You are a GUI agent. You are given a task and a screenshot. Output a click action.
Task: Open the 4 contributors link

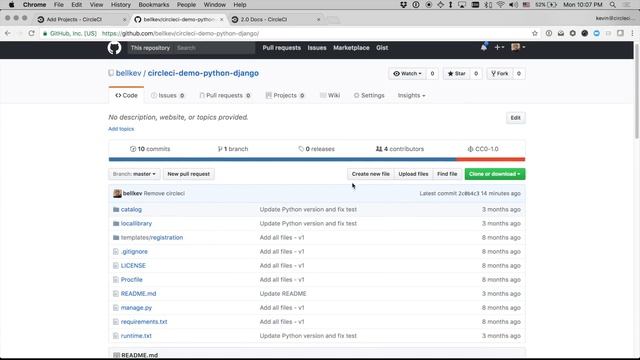[x=400, y=149]
